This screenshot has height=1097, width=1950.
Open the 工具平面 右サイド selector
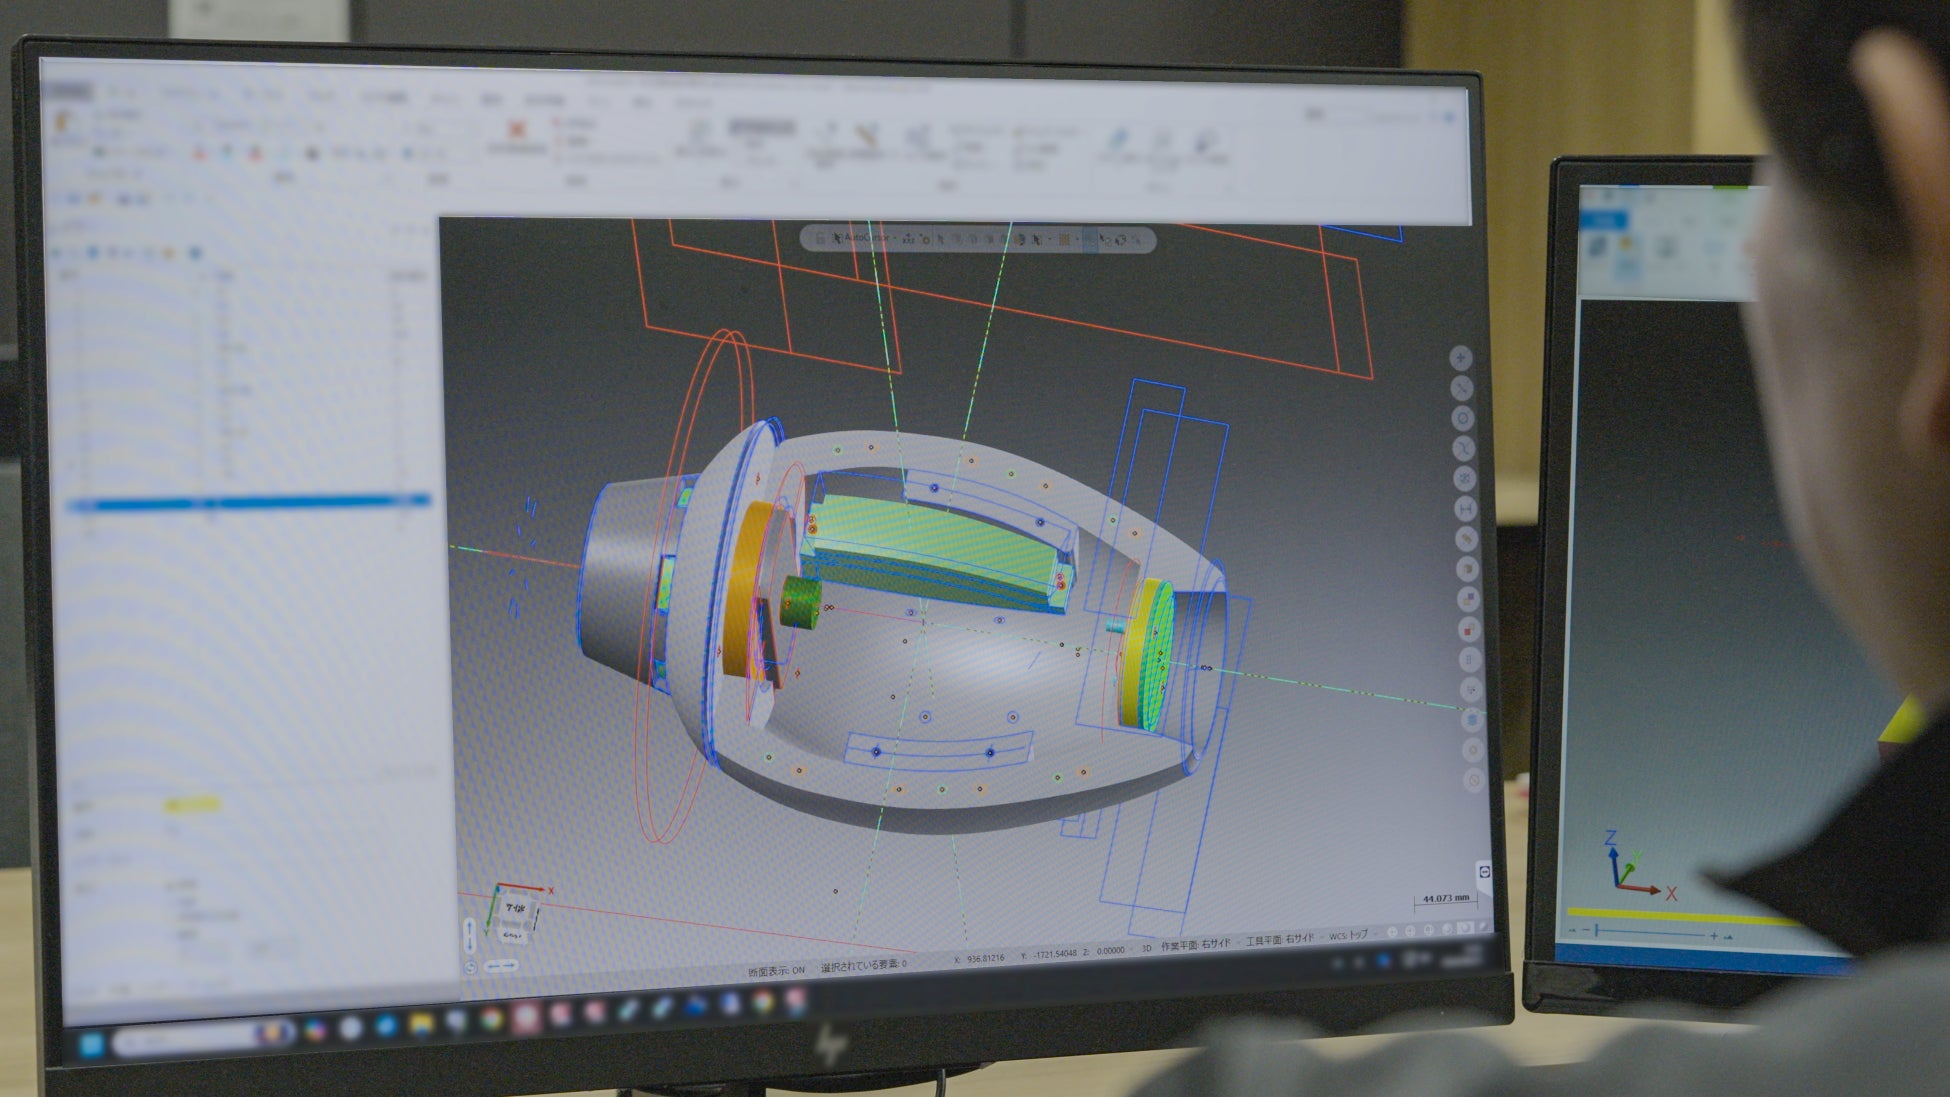point(1280,940)
